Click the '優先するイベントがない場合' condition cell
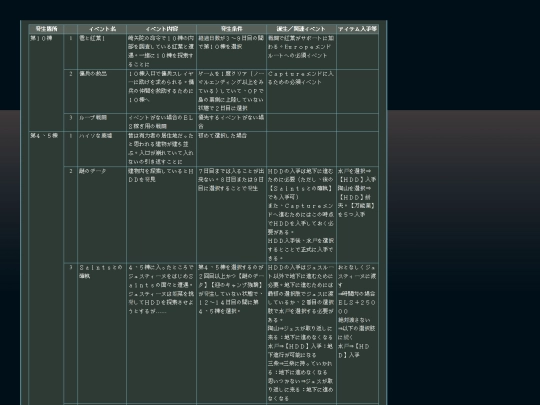540x405 pixels. 231,122
